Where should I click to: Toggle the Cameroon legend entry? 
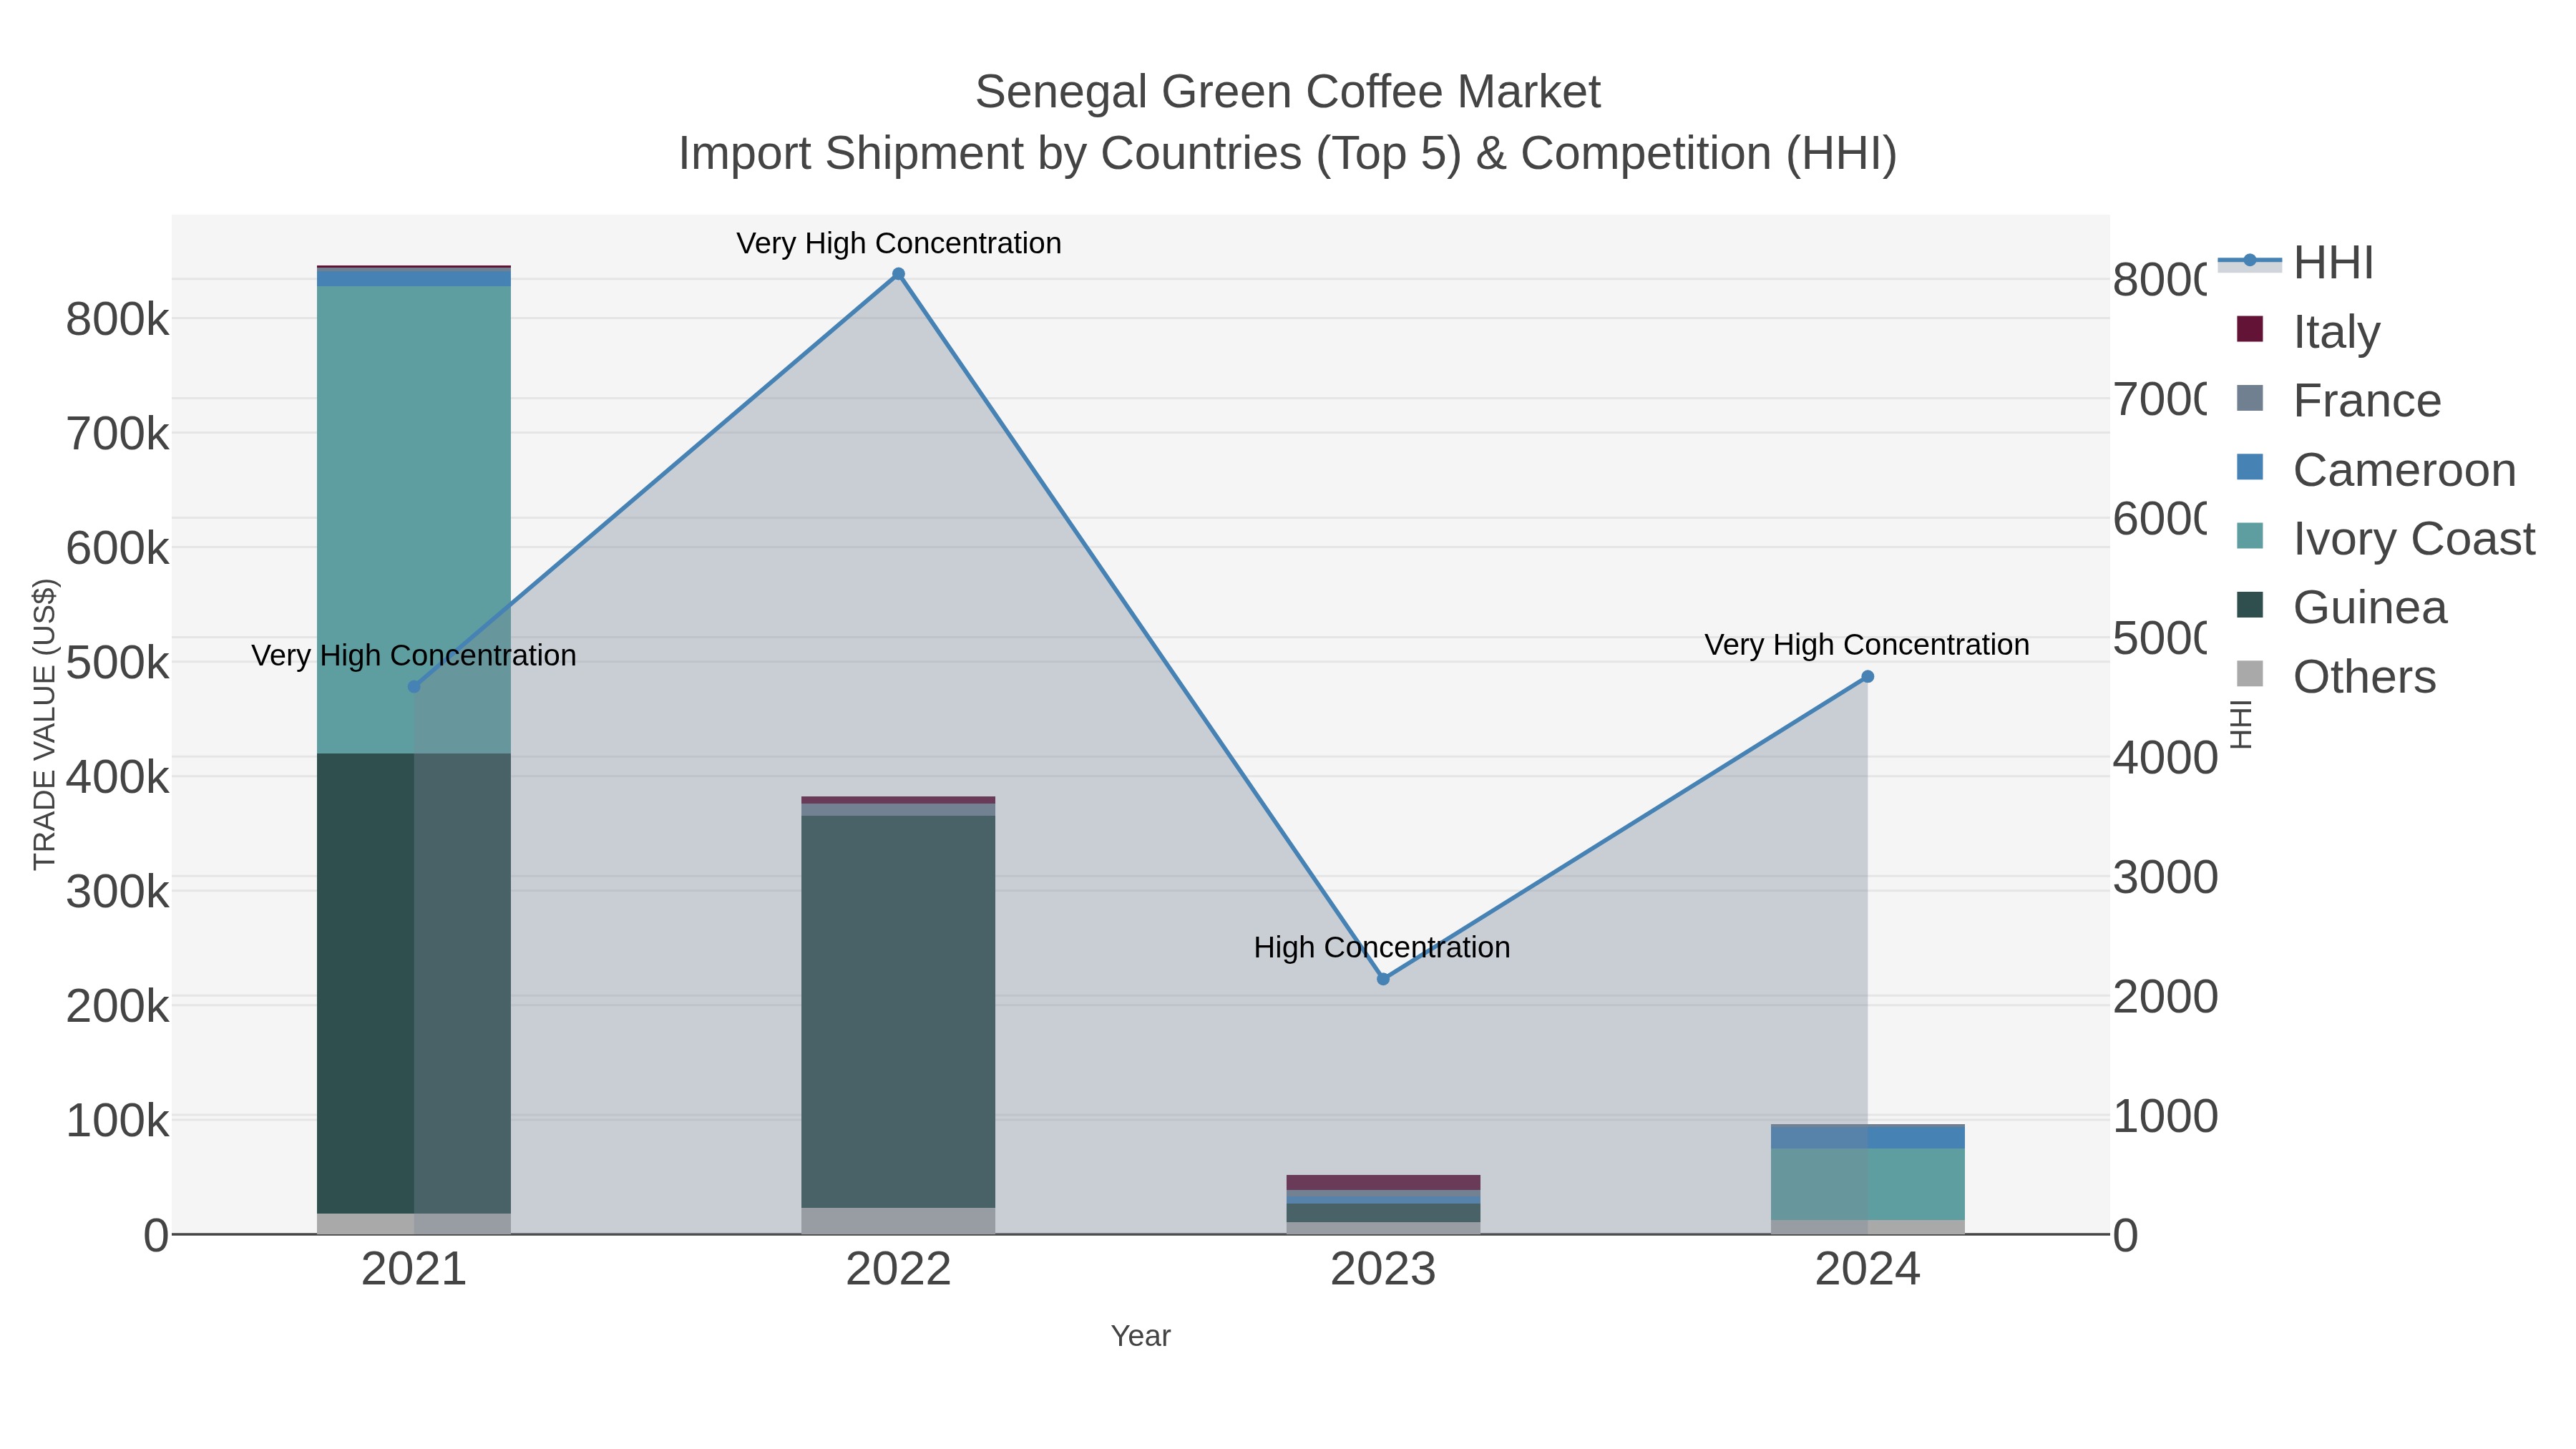tap(2376, 470)
